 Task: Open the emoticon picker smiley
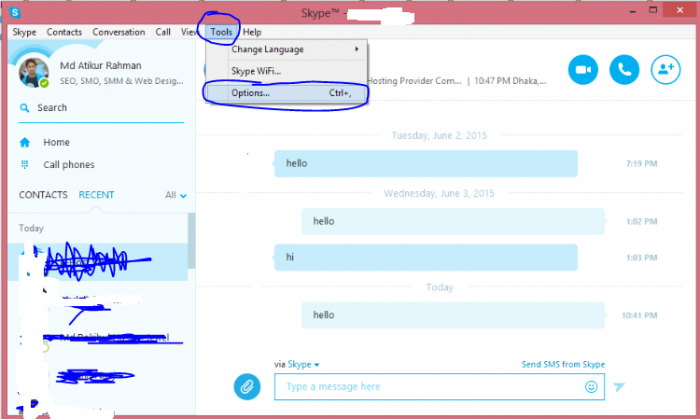[x=591, y=386]
